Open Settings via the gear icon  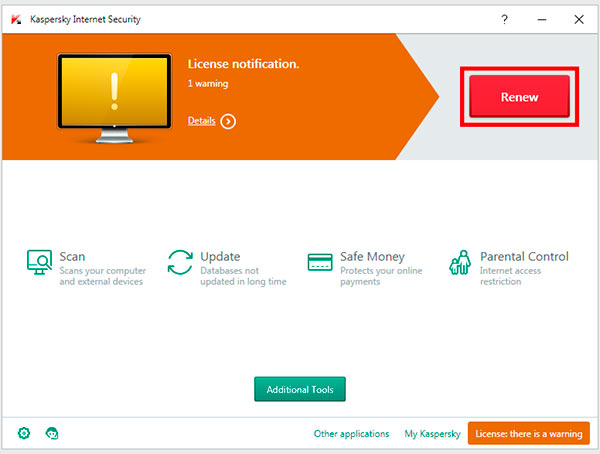24,433
